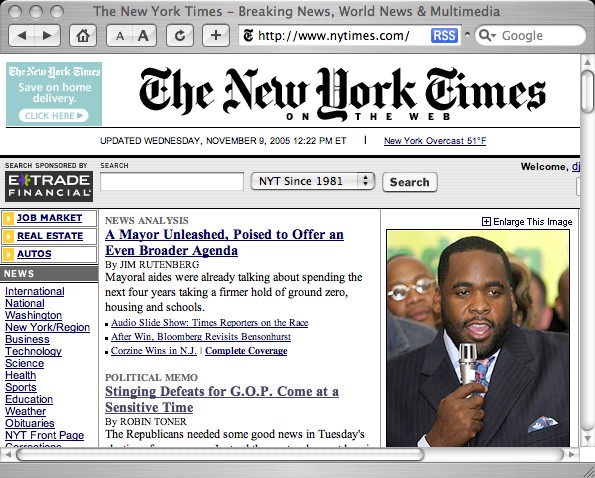Focus the NYT search text field

click(172, 181)
